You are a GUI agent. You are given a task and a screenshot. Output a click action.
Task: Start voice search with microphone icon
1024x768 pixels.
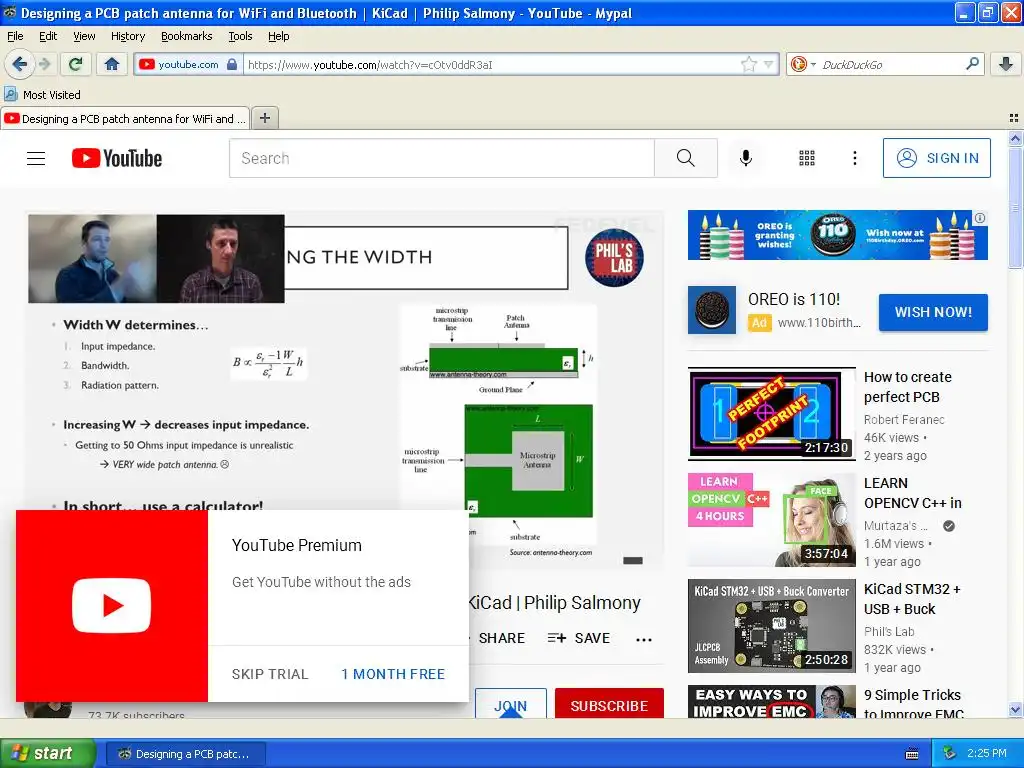[746, 158]
